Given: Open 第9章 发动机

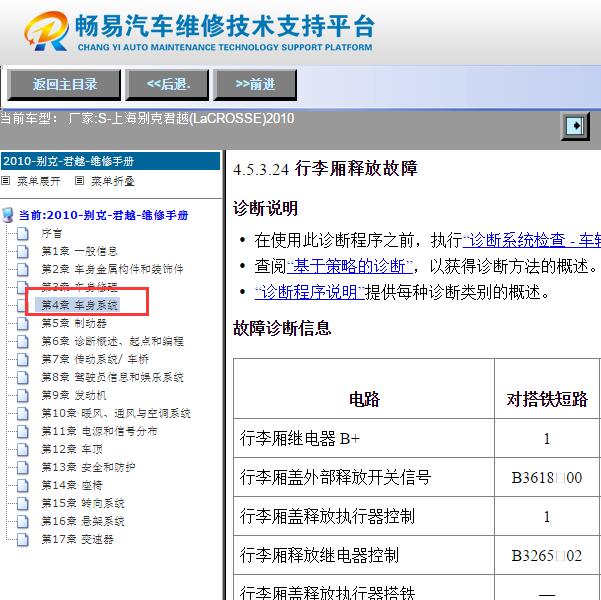Looking at the screenshot, I should (74, 395).
